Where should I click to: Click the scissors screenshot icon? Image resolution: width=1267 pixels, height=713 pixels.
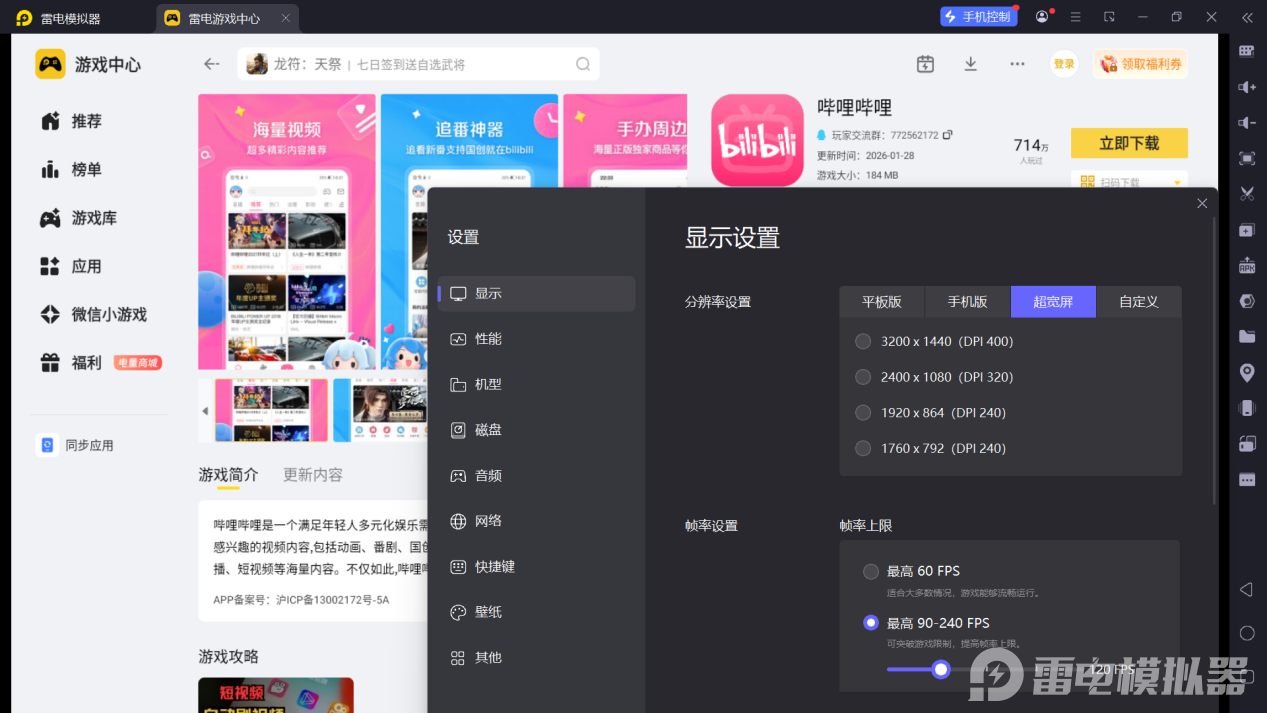click(x=1247, y=194)
